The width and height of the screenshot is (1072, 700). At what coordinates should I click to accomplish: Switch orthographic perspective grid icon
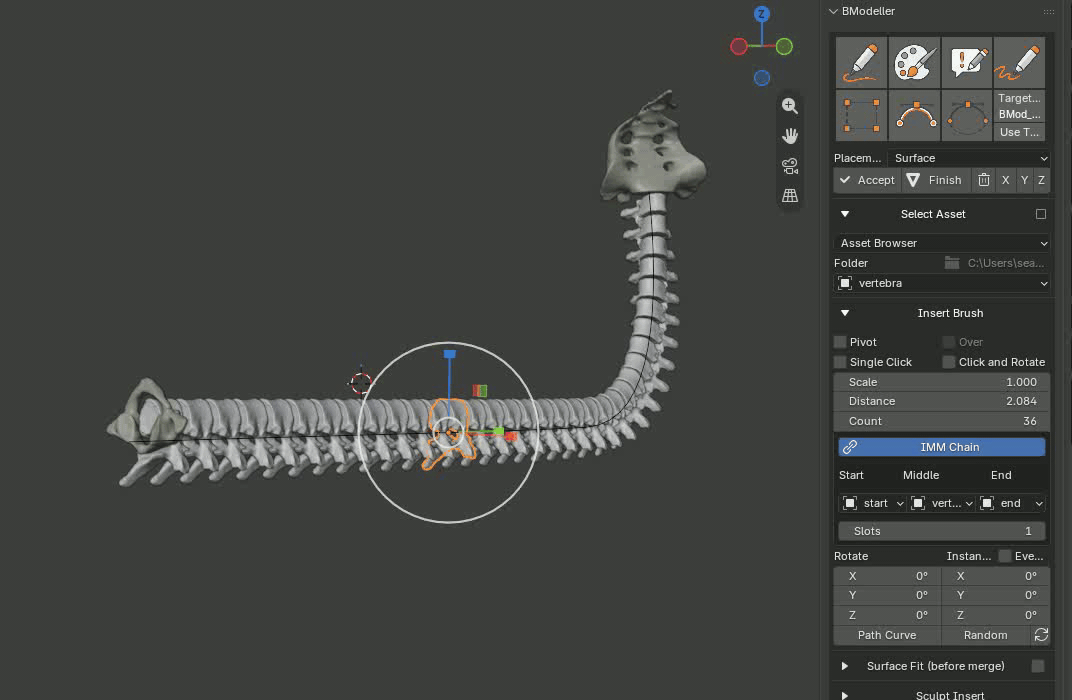(790, 196)
